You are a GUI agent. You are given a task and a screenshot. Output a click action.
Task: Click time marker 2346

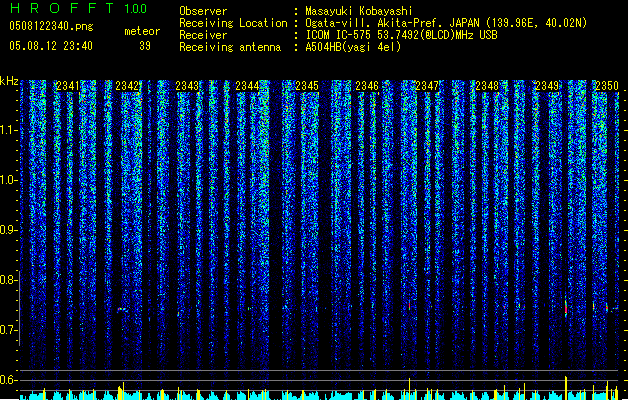[367, 86]
